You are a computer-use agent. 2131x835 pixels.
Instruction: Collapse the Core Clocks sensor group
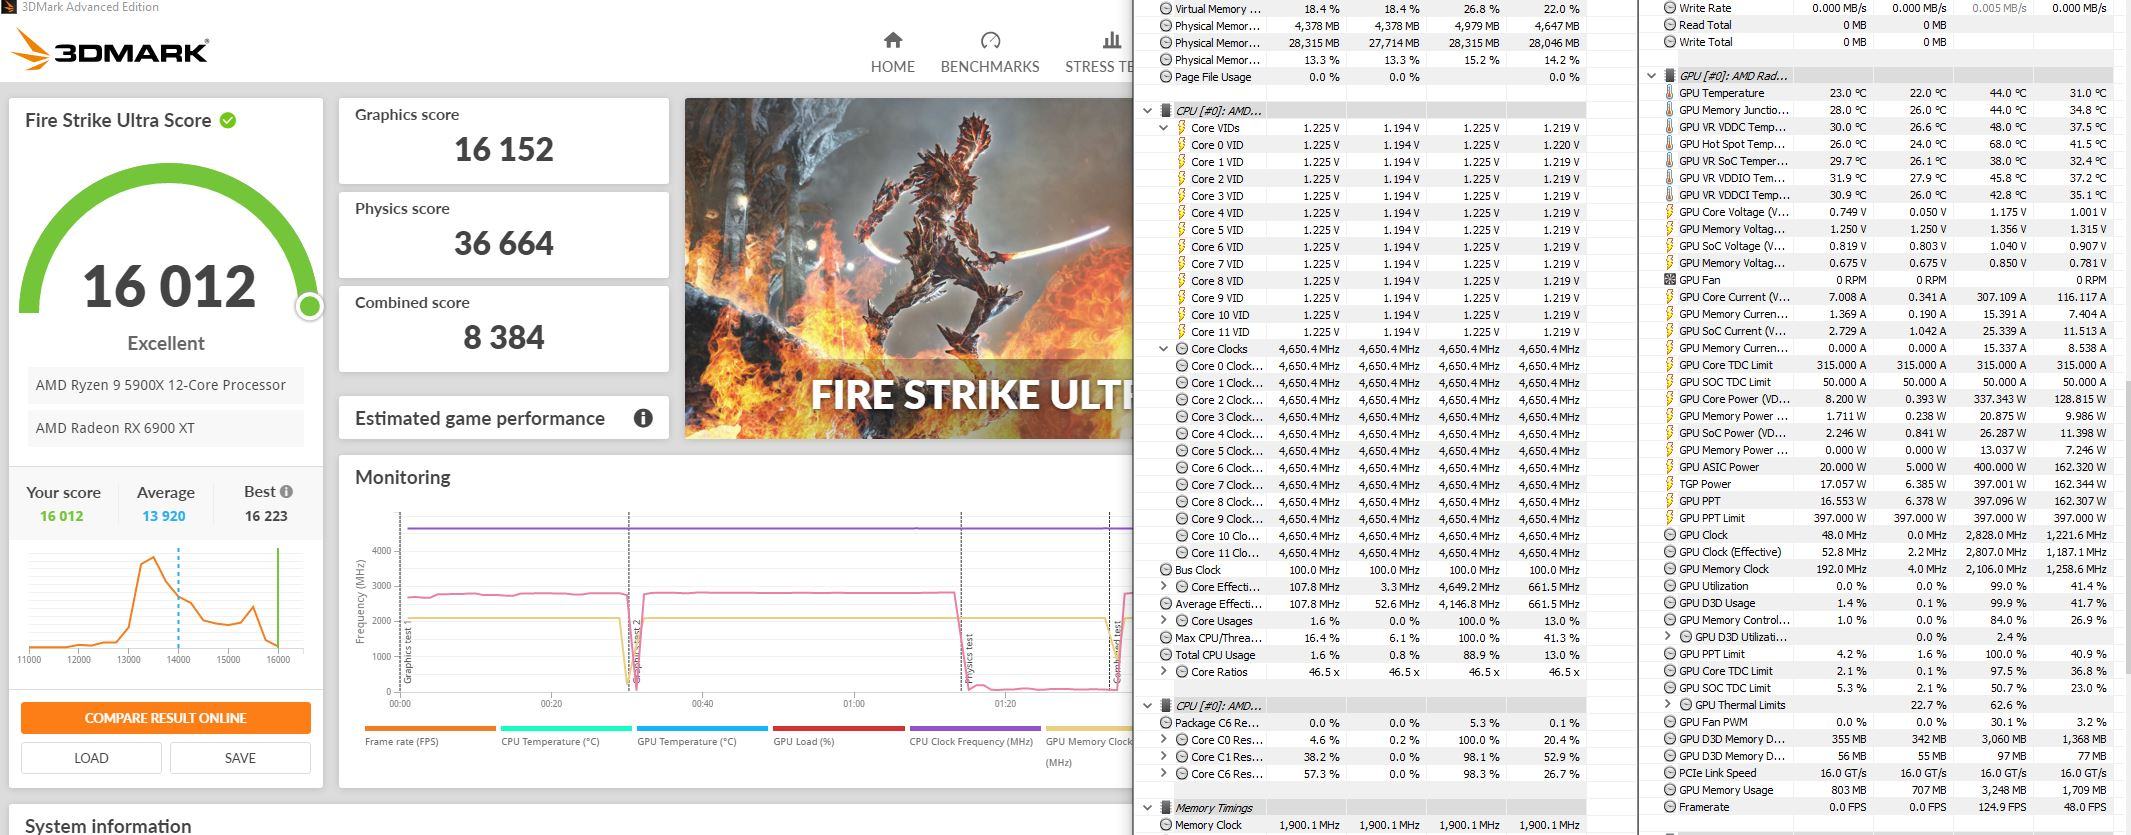(x=1163, y=349)
